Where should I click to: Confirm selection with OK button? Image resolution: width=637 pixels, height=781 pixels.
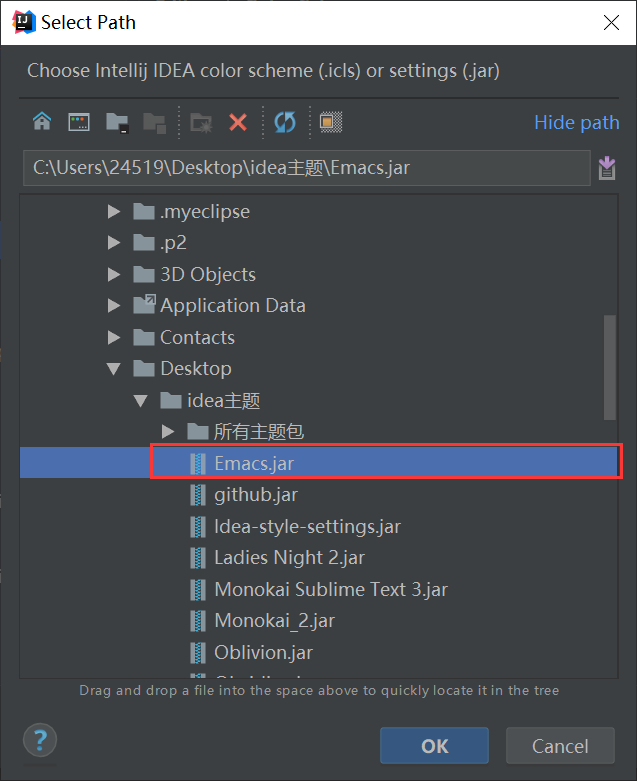[434, 746]
